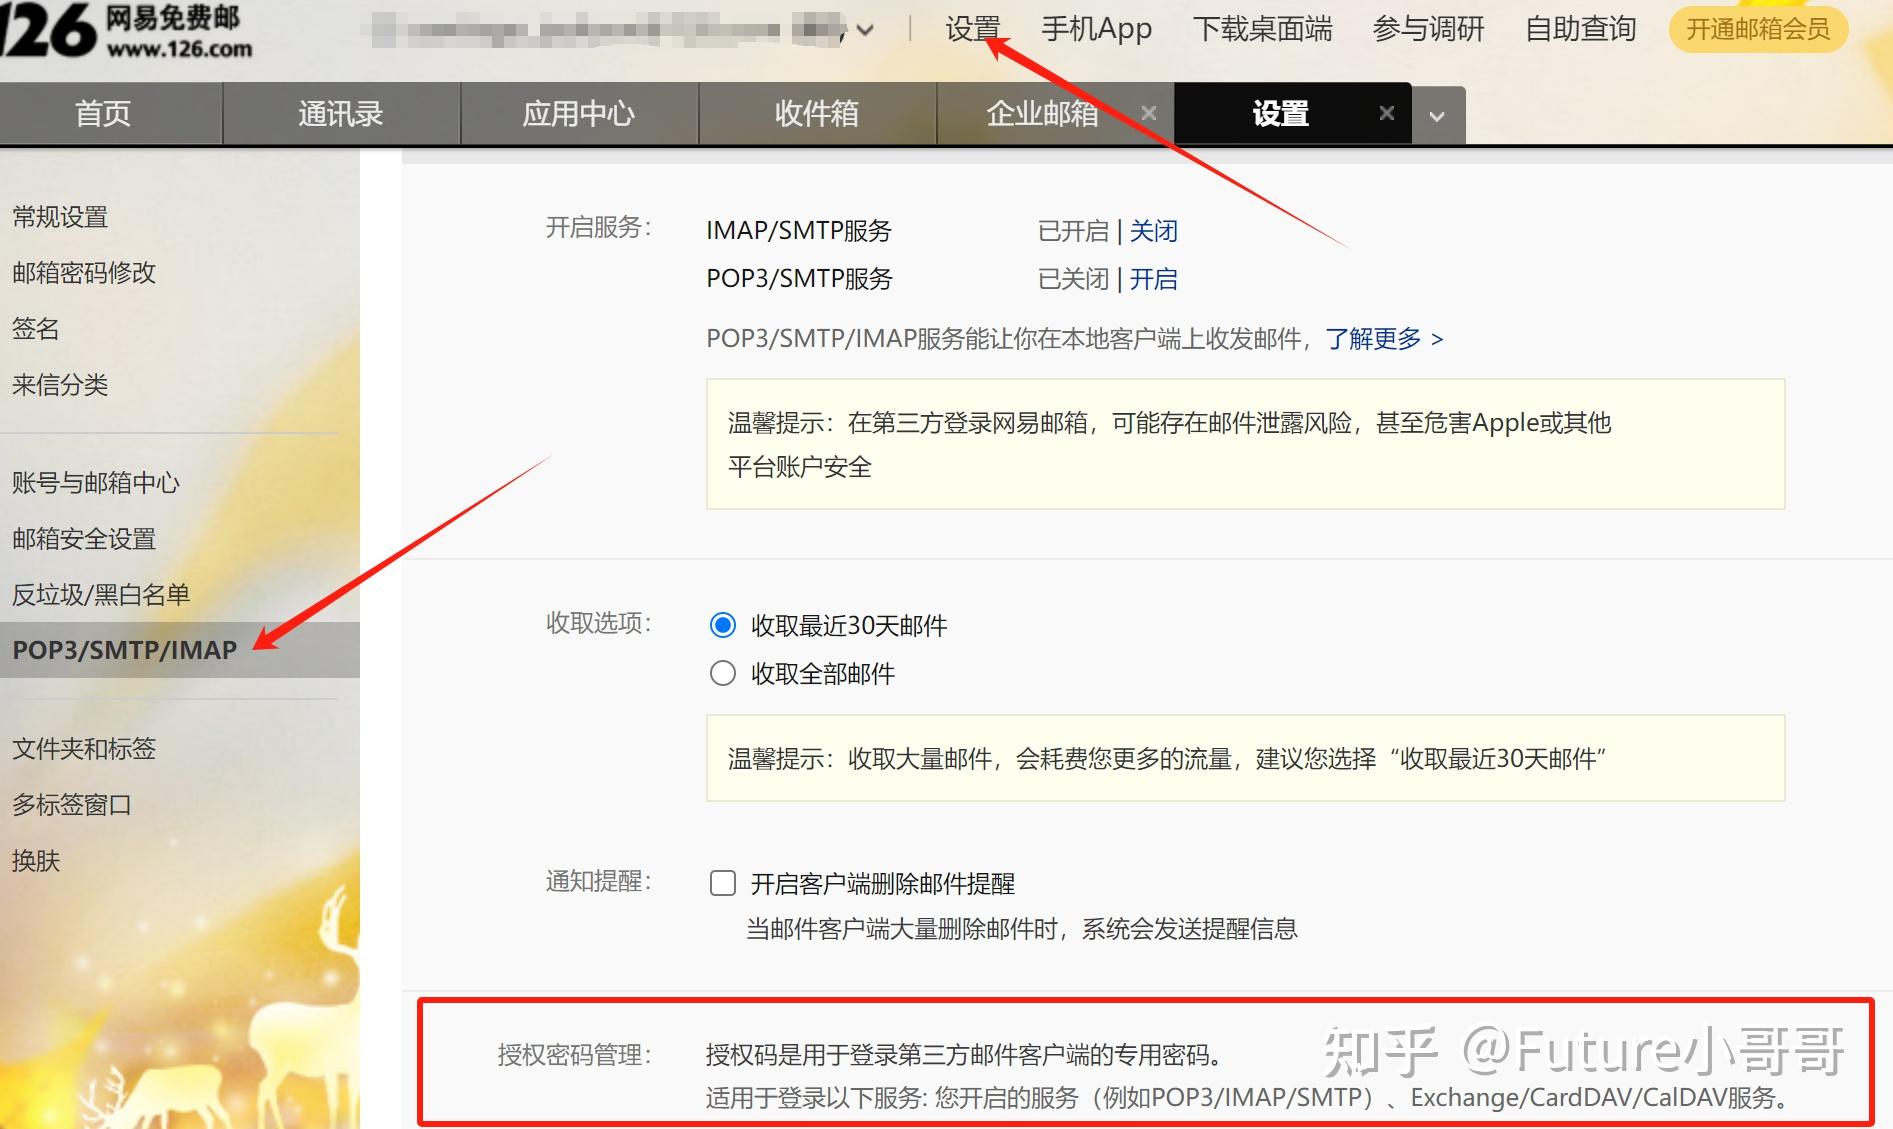Open the 手机App menu item

tap(1096, 29)
